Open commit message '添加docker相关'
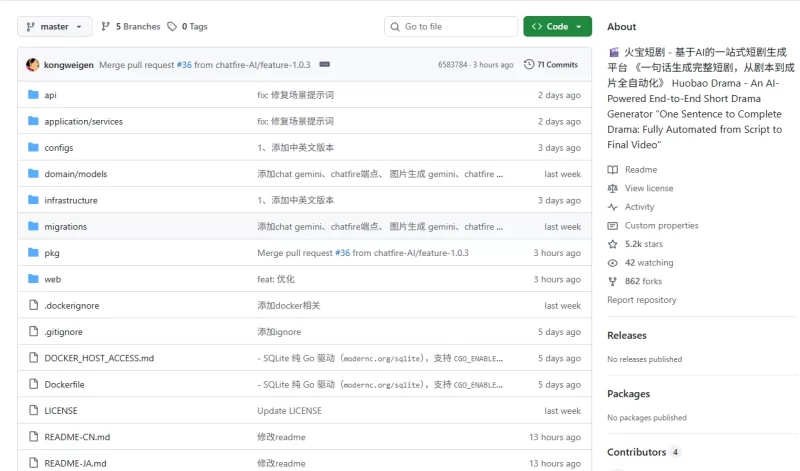Image resolution: width=800 pixels, height=471 pixels. click(289, 306)
